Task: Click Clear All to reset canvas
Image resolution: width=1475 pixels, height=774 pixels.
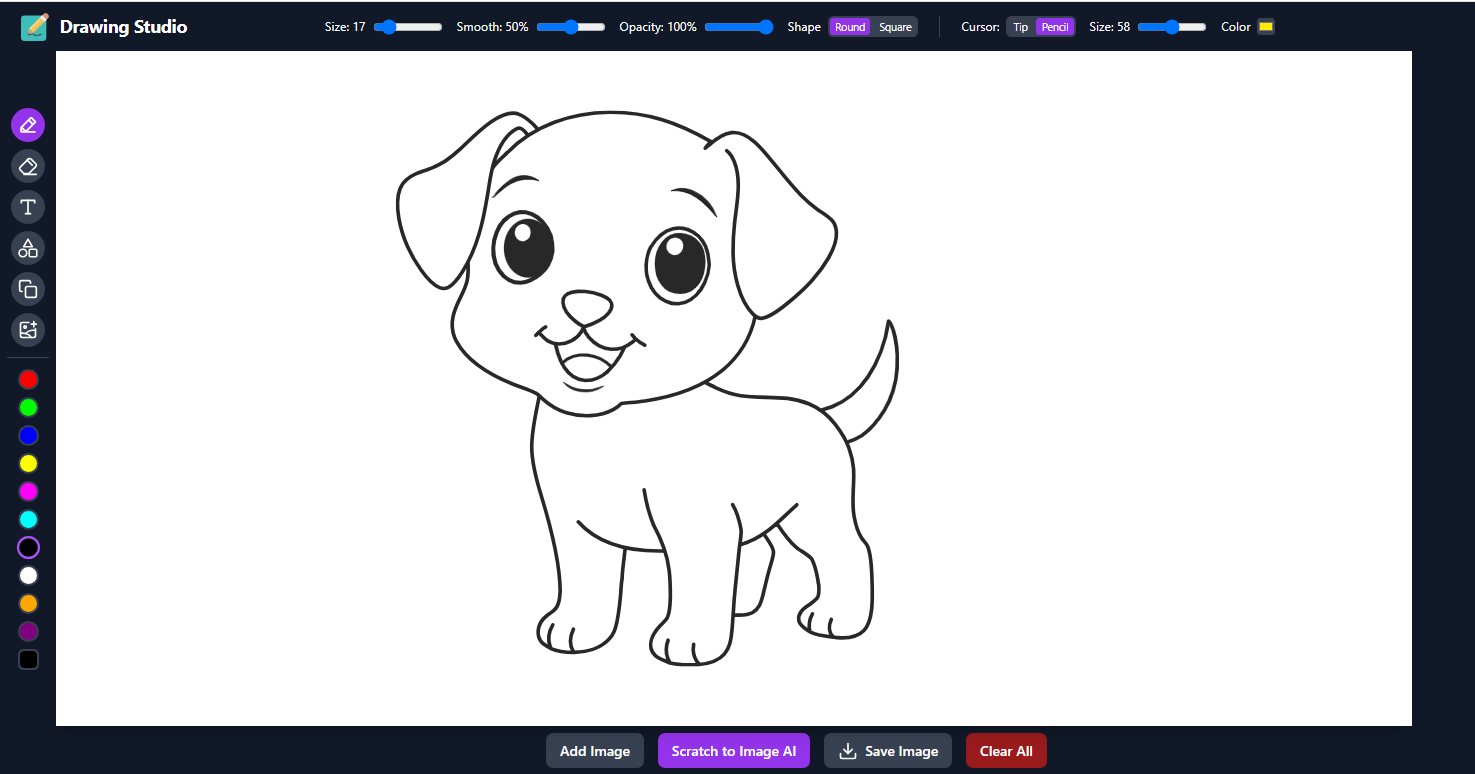Action: coord(1006,751)
